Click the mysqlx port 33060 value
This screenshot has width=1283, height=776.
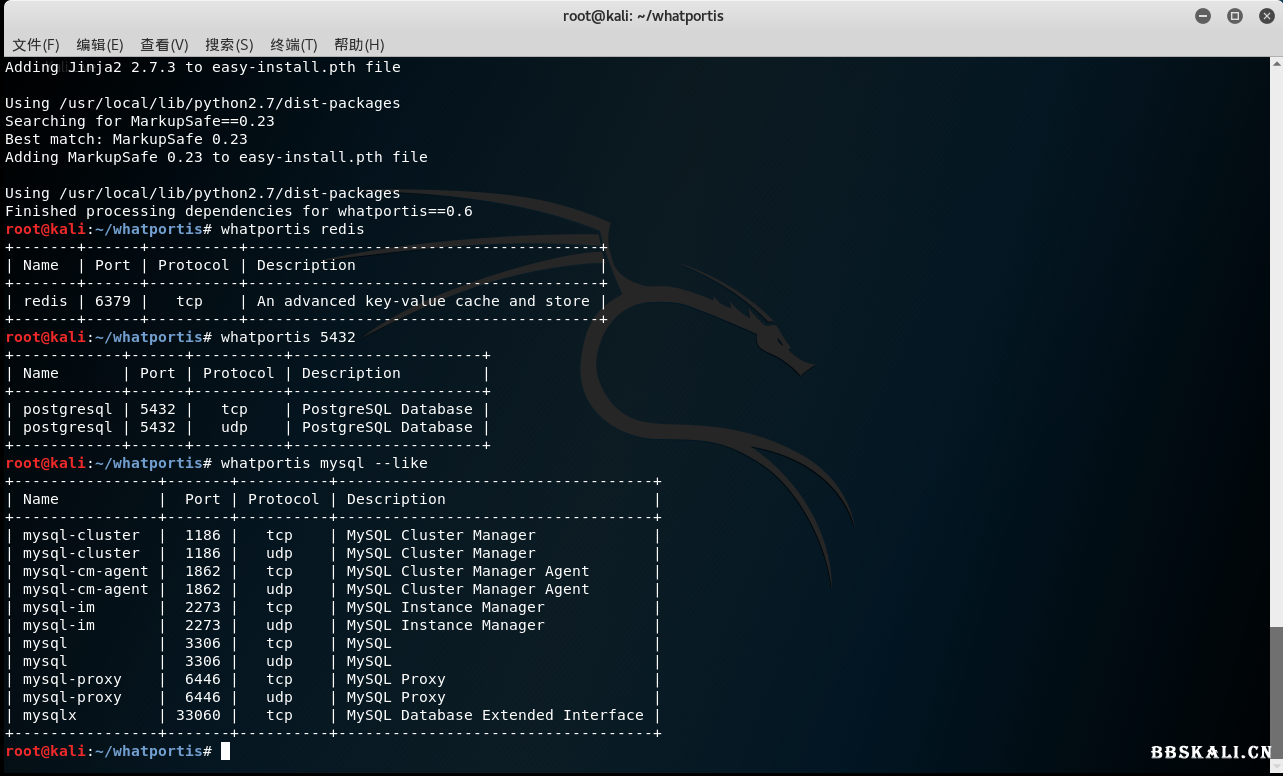click(198, 715)
